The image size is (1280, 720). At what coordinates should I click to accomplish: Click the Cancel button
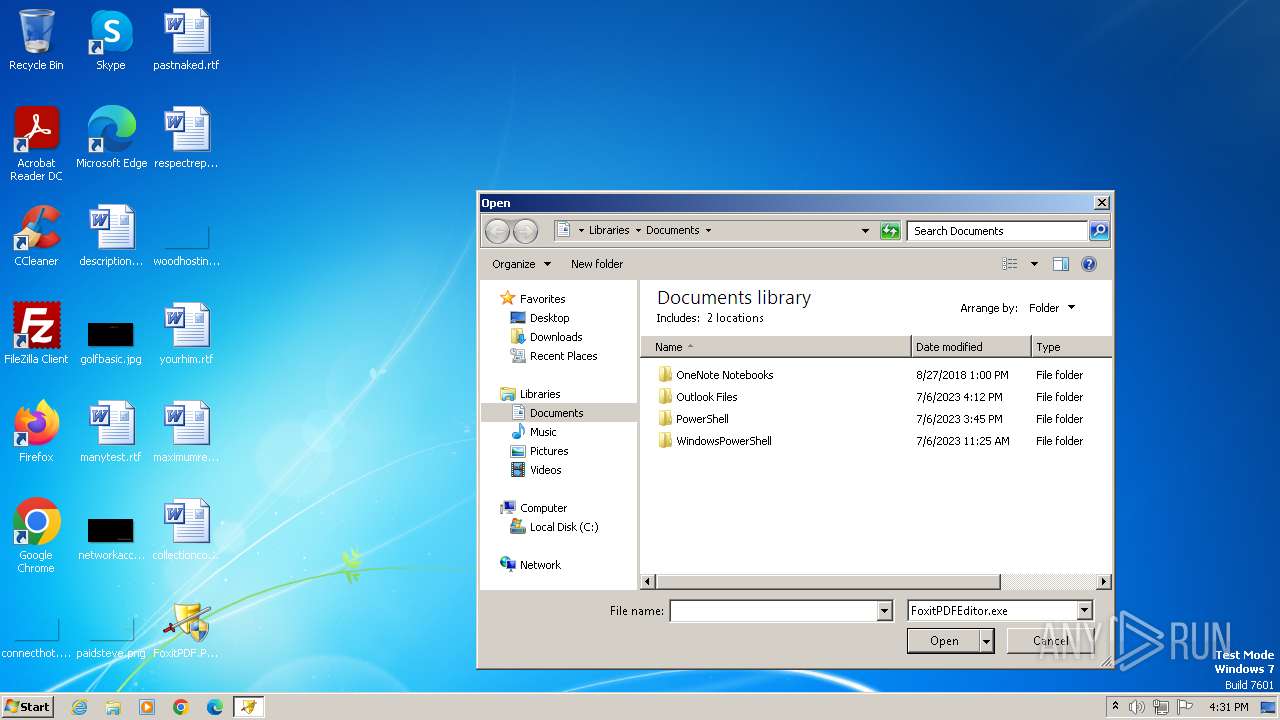tap(1050, 641)
